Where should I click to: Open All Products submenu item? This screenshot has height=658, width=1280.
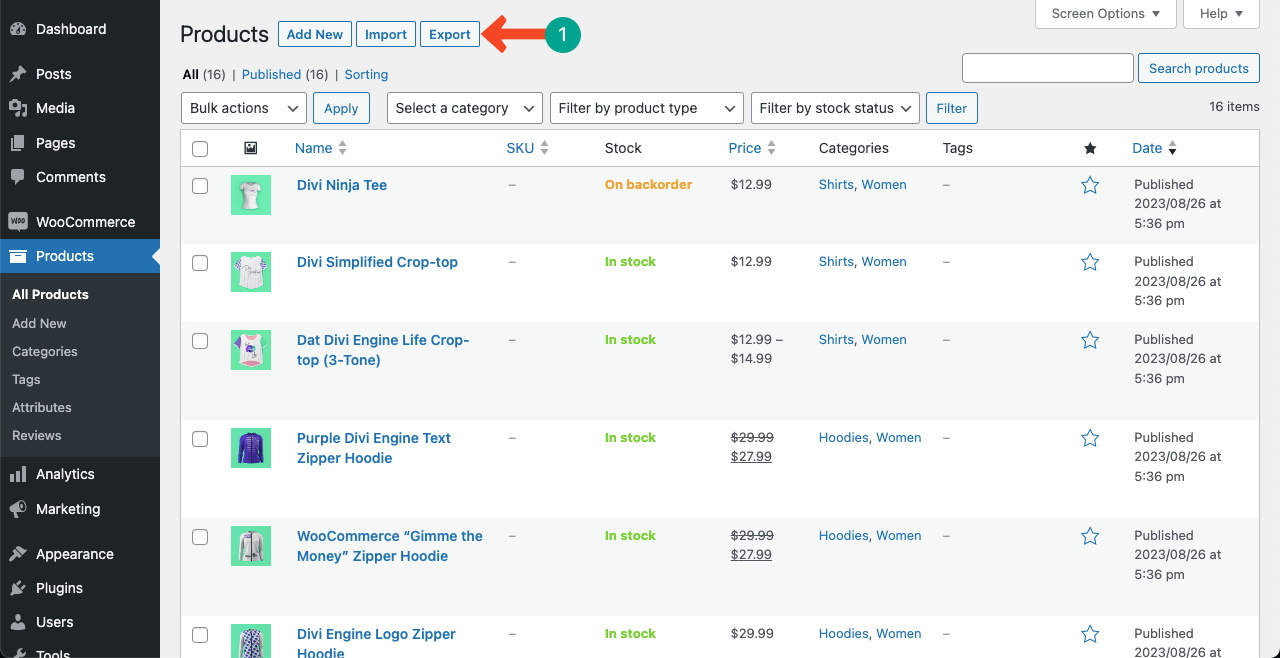(50, 294)
